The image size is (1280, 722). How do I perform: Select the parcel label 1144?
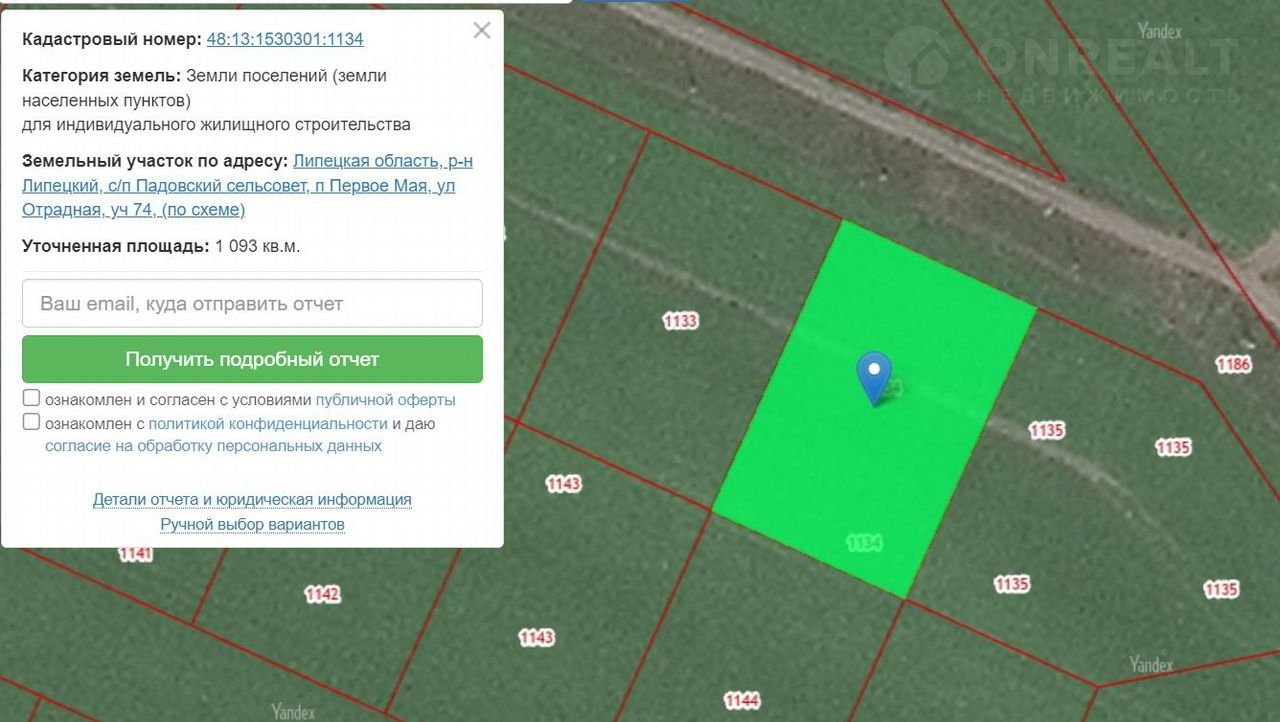pyautogui.click(x=742, y=700)
